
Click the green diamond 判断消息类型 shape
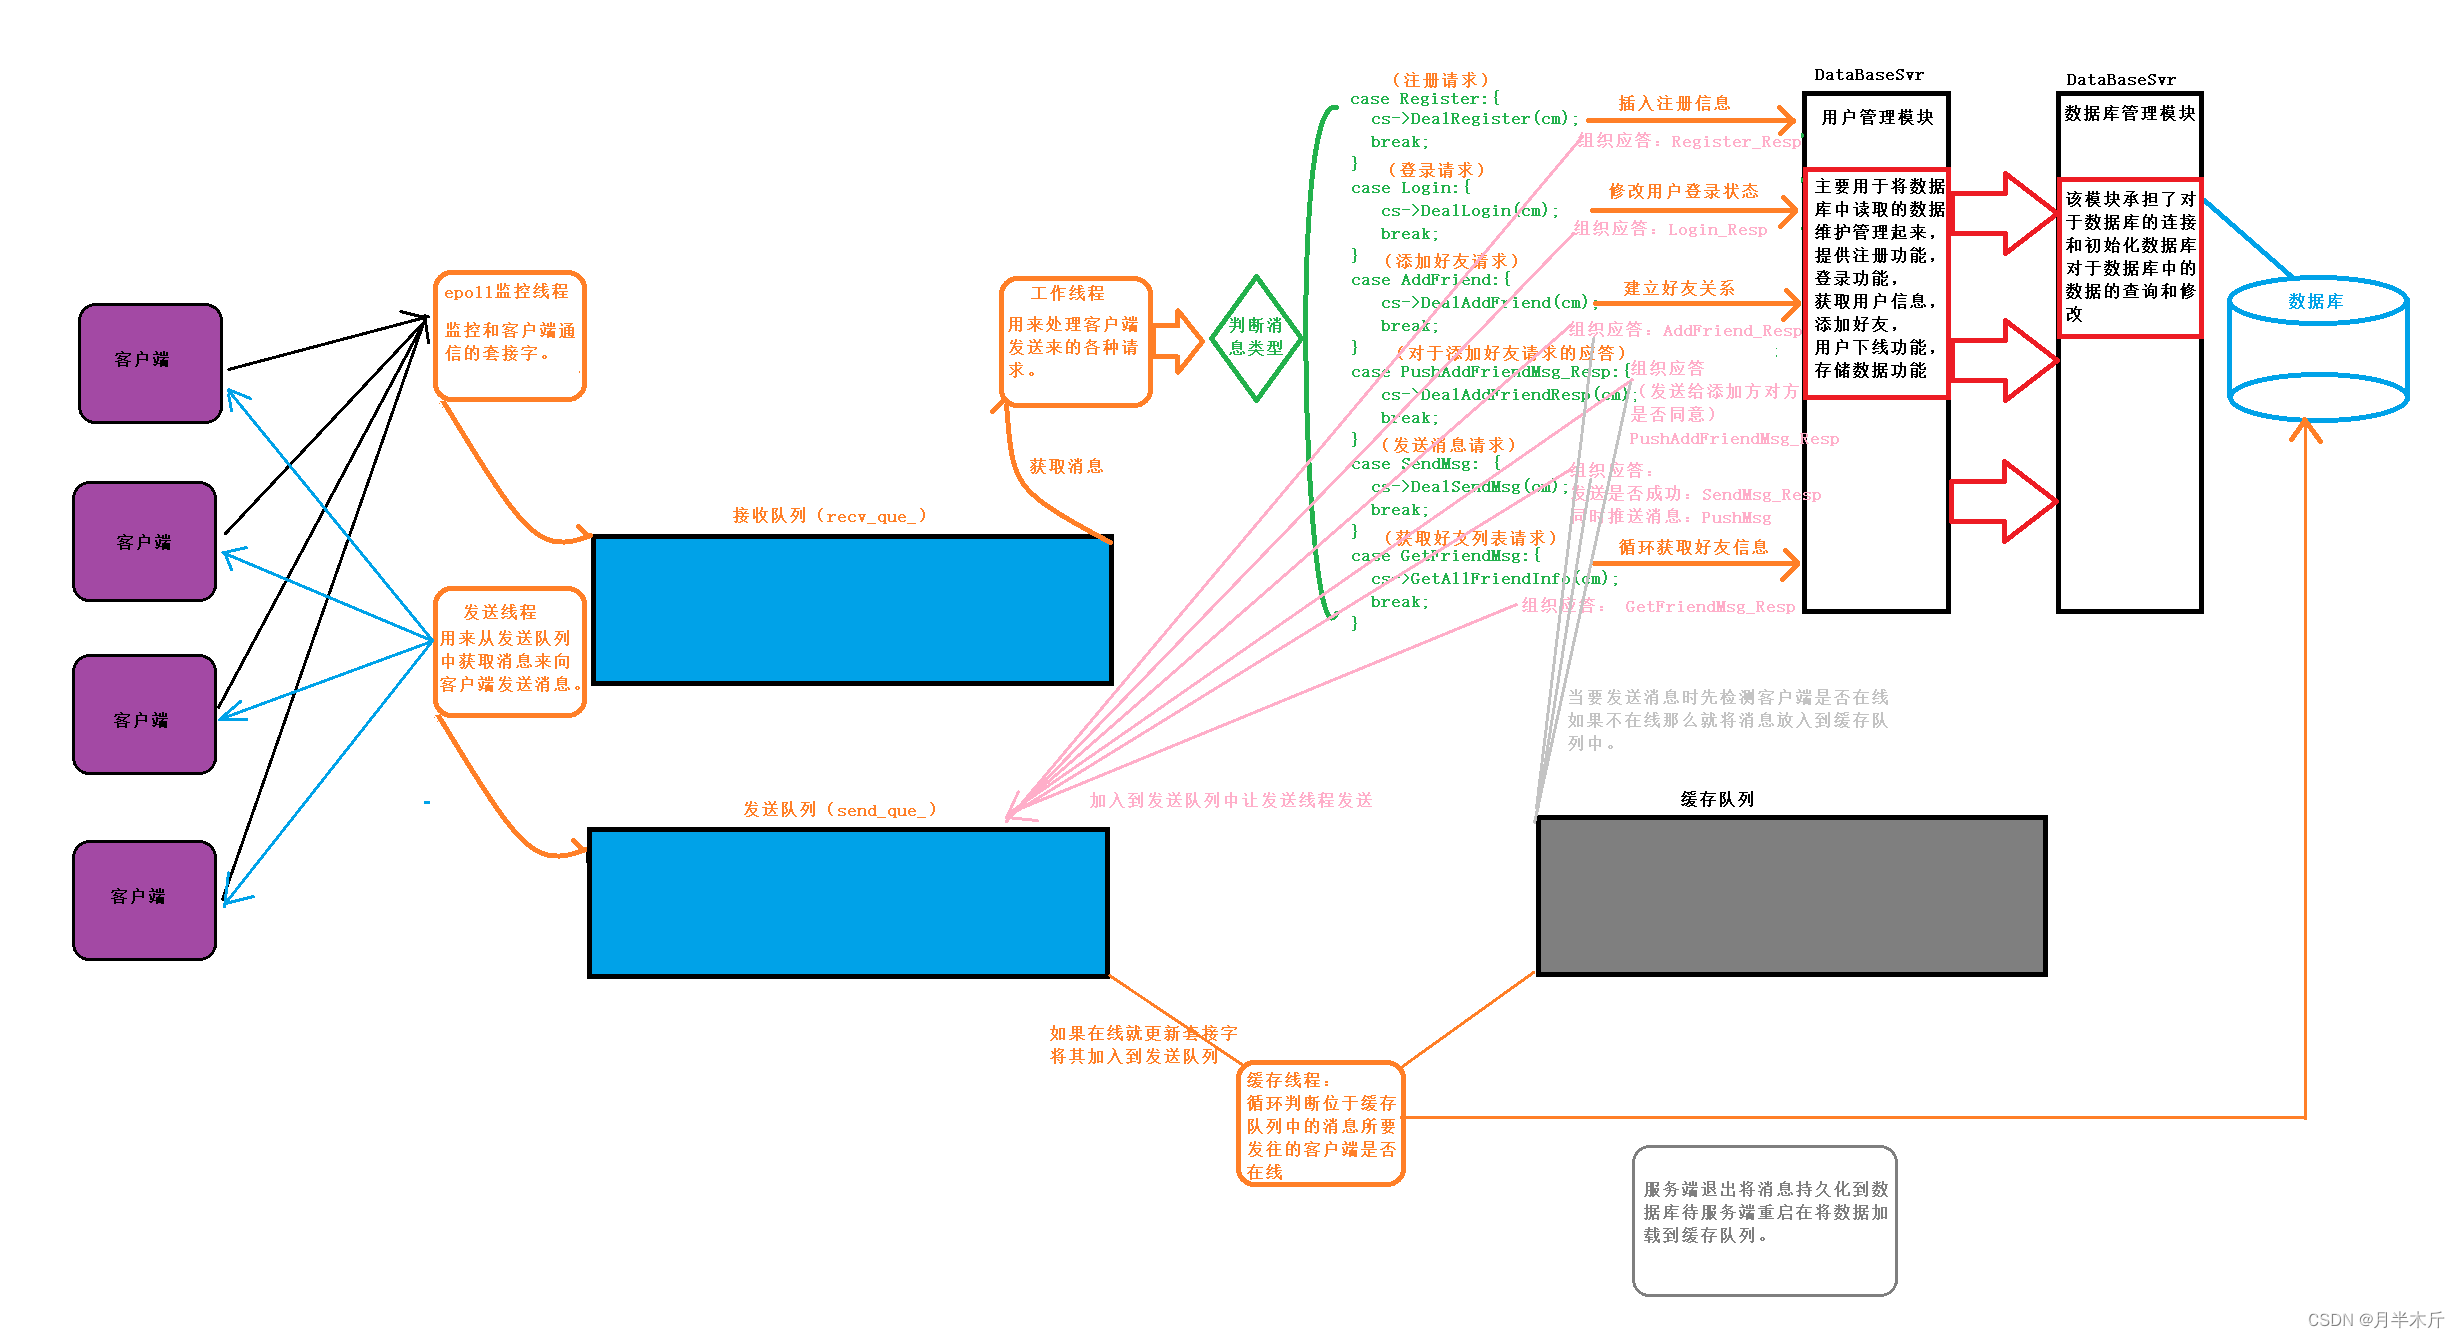tap(1256, 338)
